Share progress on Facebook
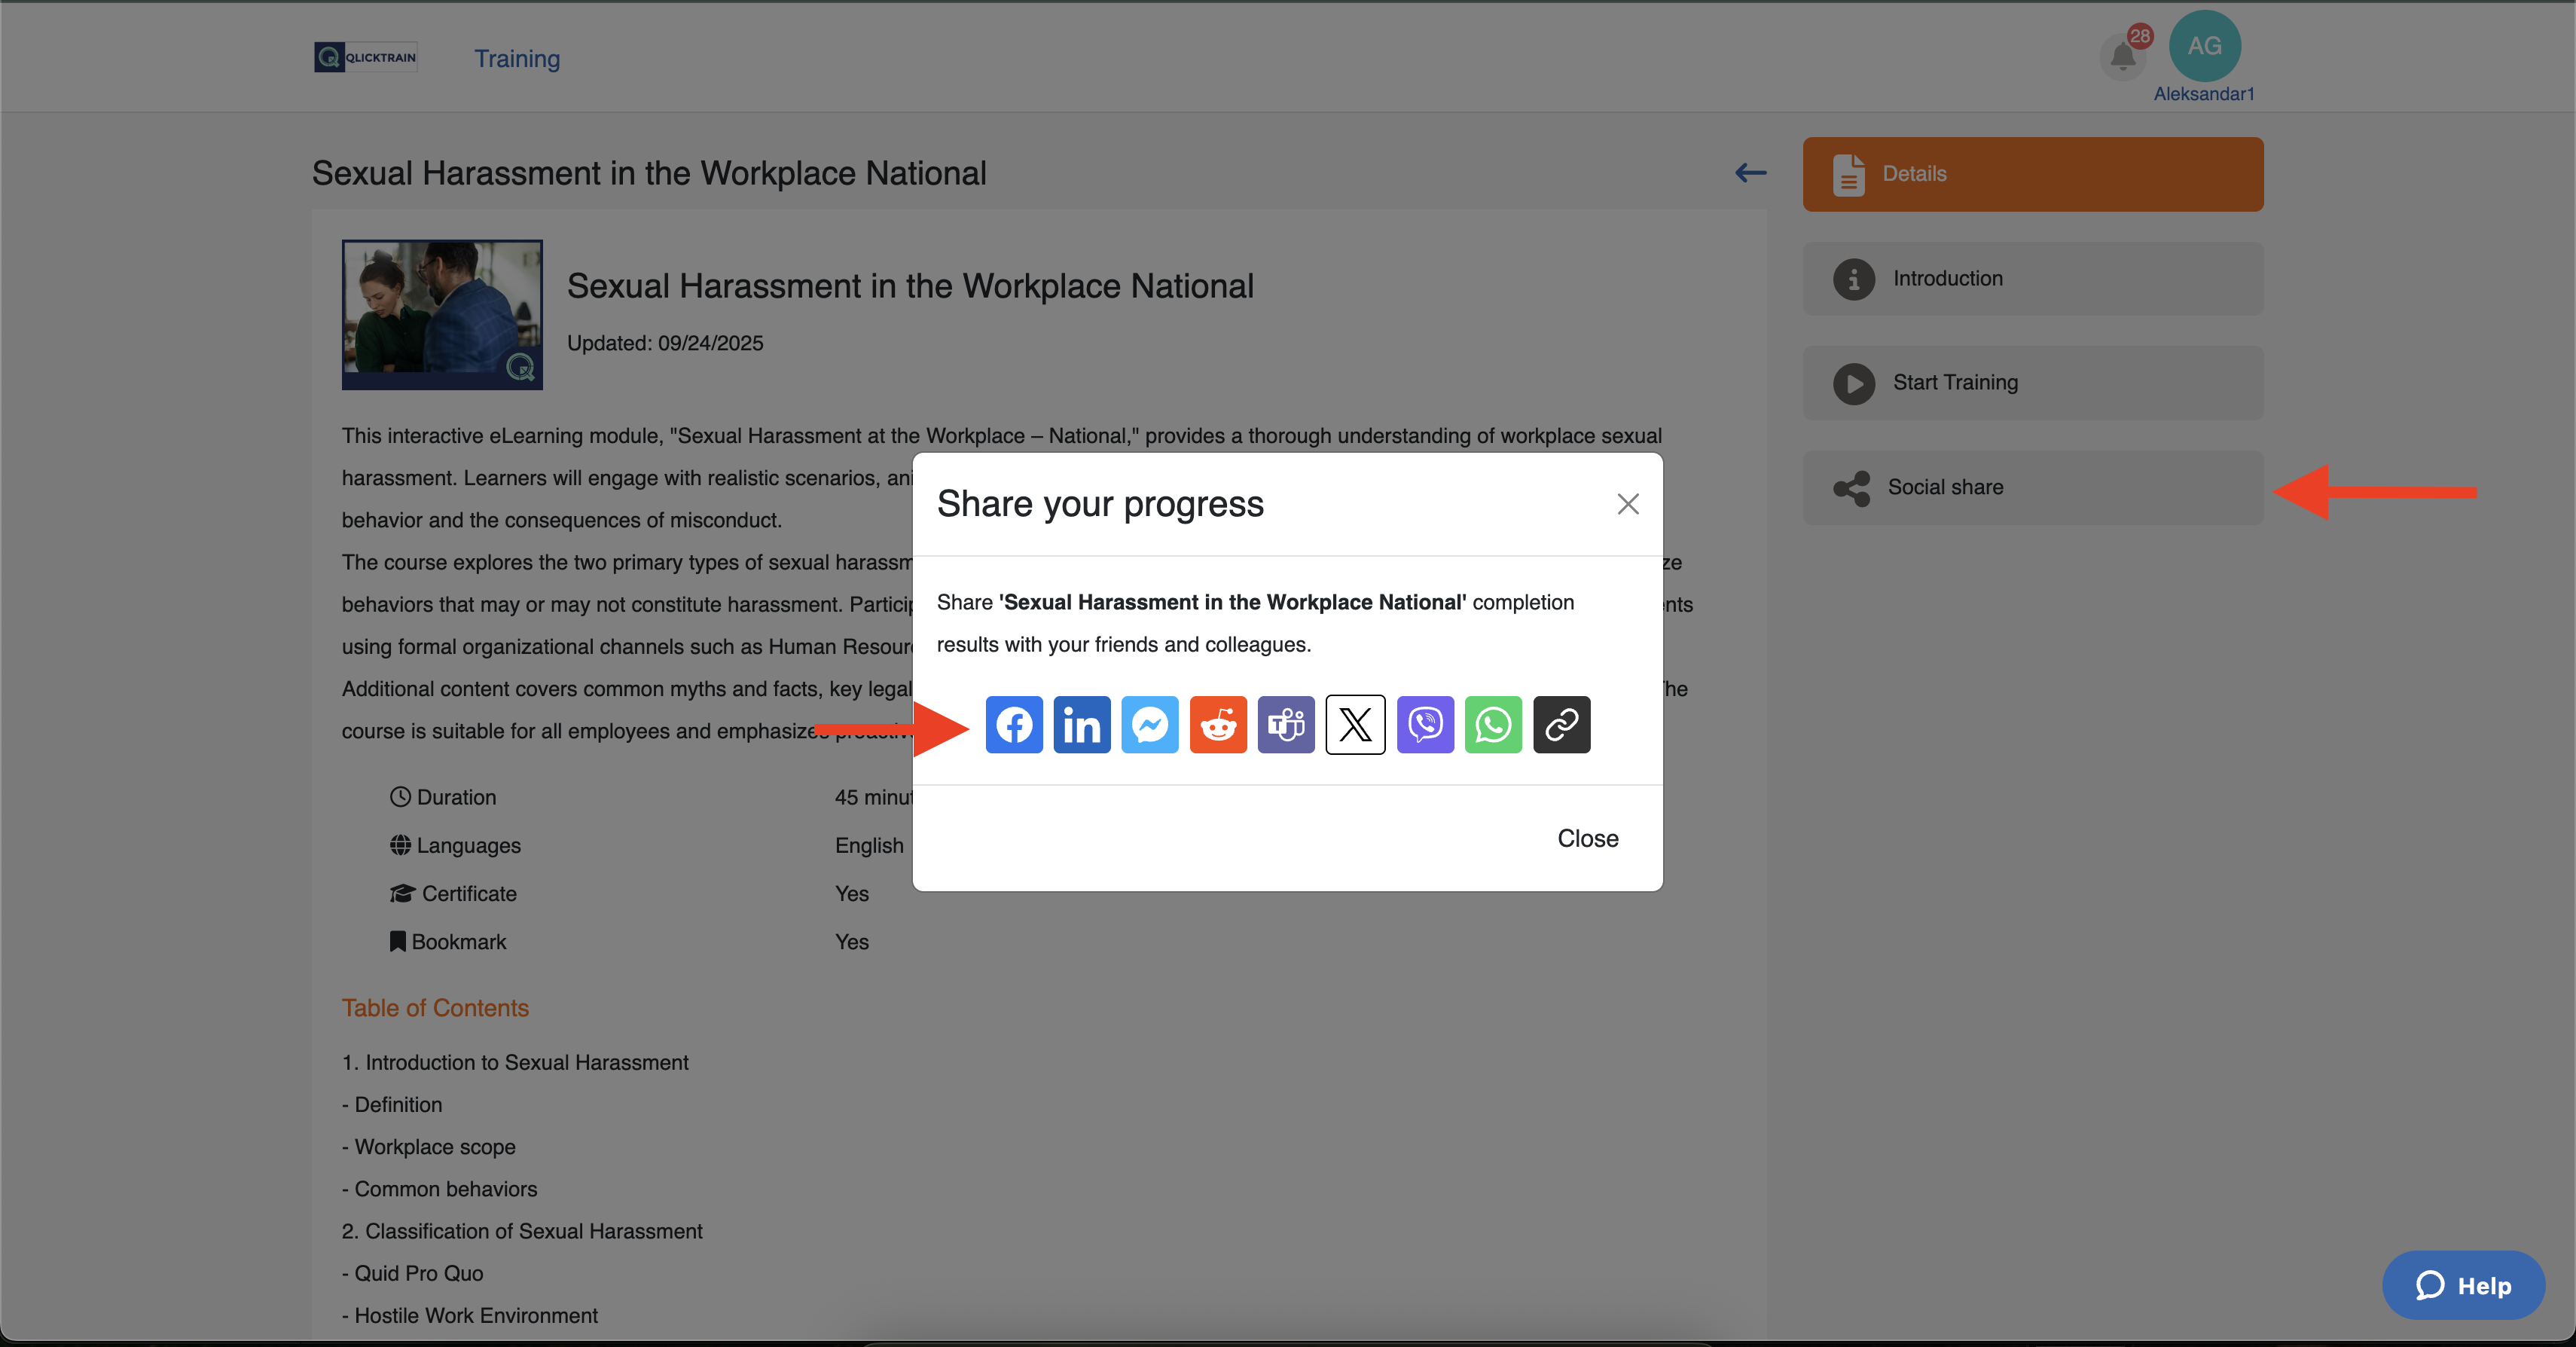This screenshot has height=1347, width=2576. (x=1014, y=724)
